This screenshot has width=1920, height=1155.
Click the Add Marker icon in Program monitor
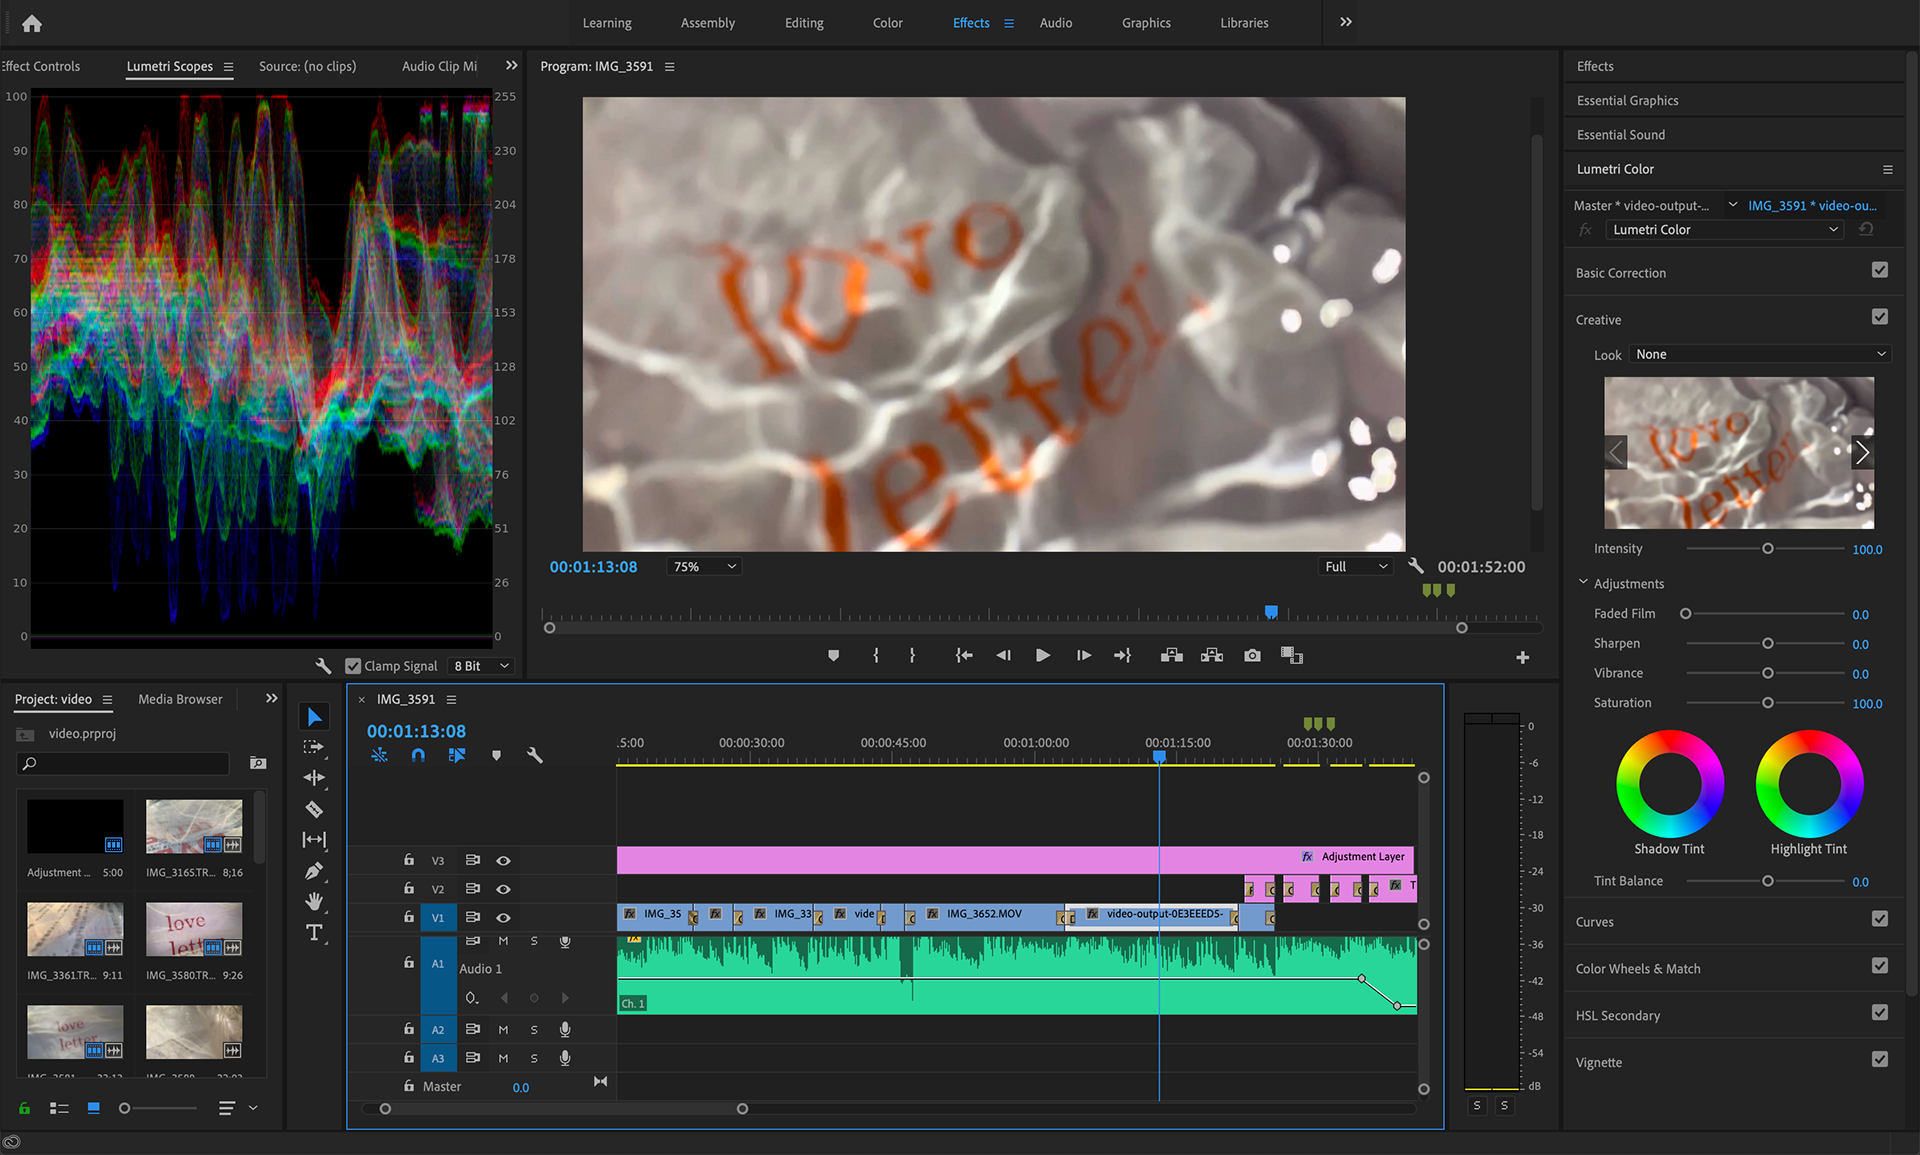(833, 655)
